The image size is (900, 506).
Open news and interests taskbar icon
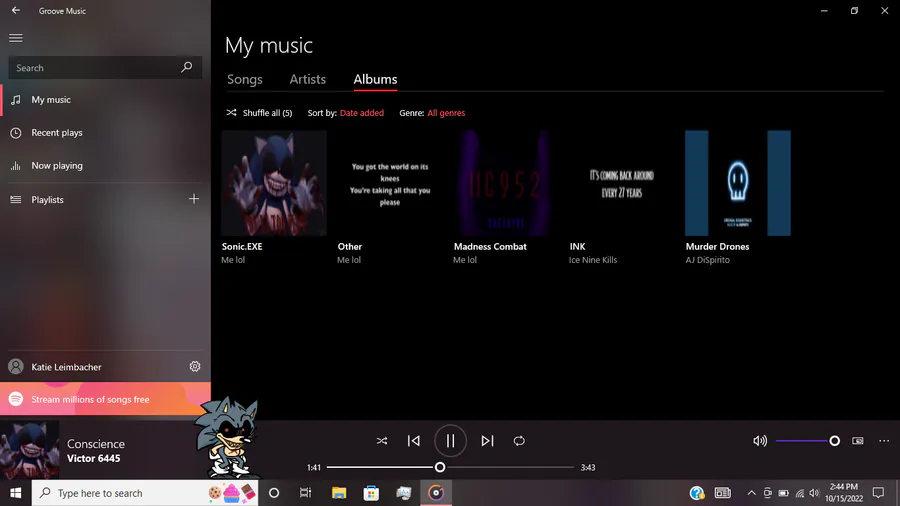[x=723, y=493]
